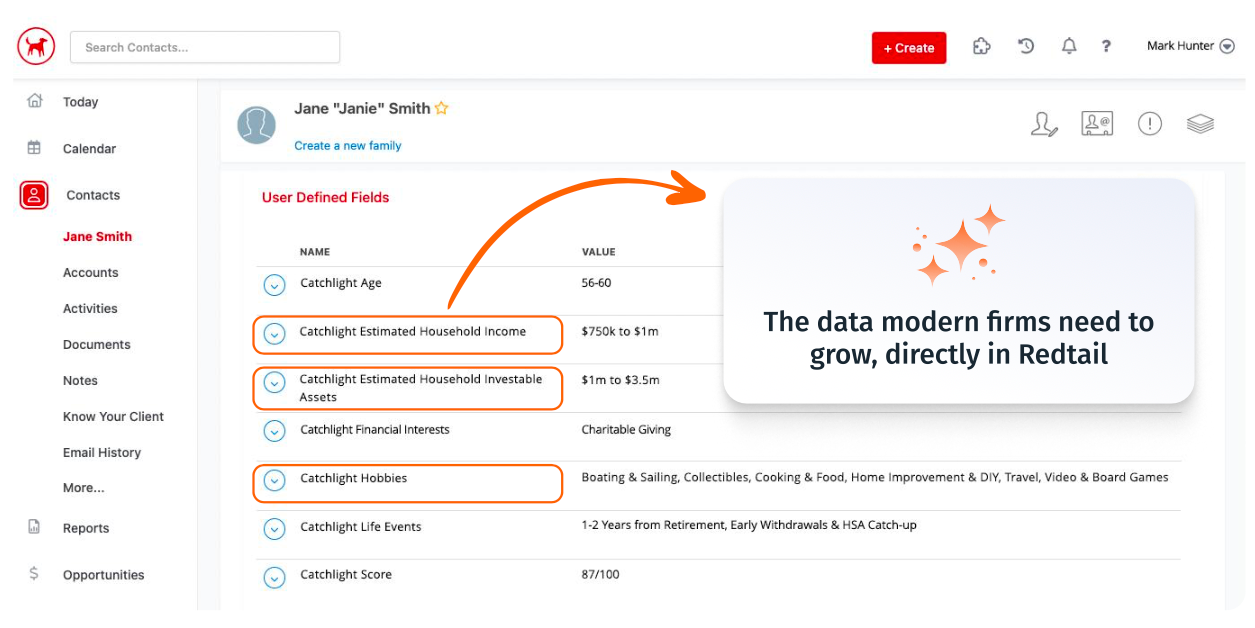Expand the Catchlight Age row chevron
Viewport: 1255px width, 628px height.
(x=274, y=285)
